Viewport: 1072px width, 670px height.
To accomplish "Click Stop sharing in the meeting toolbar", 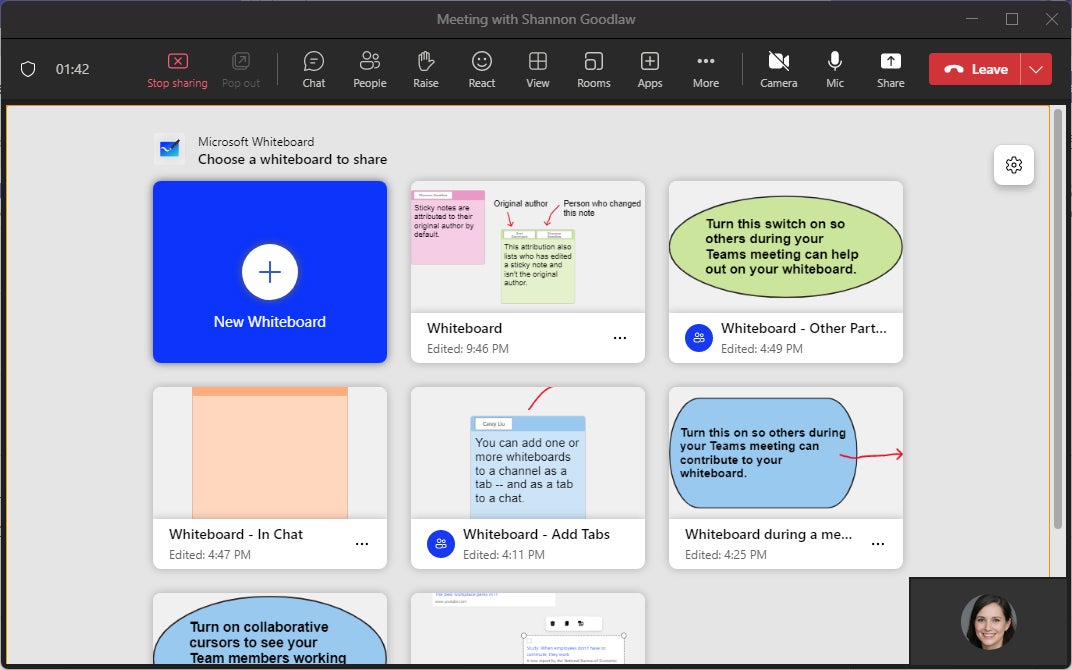I will (x=177, y=70).
